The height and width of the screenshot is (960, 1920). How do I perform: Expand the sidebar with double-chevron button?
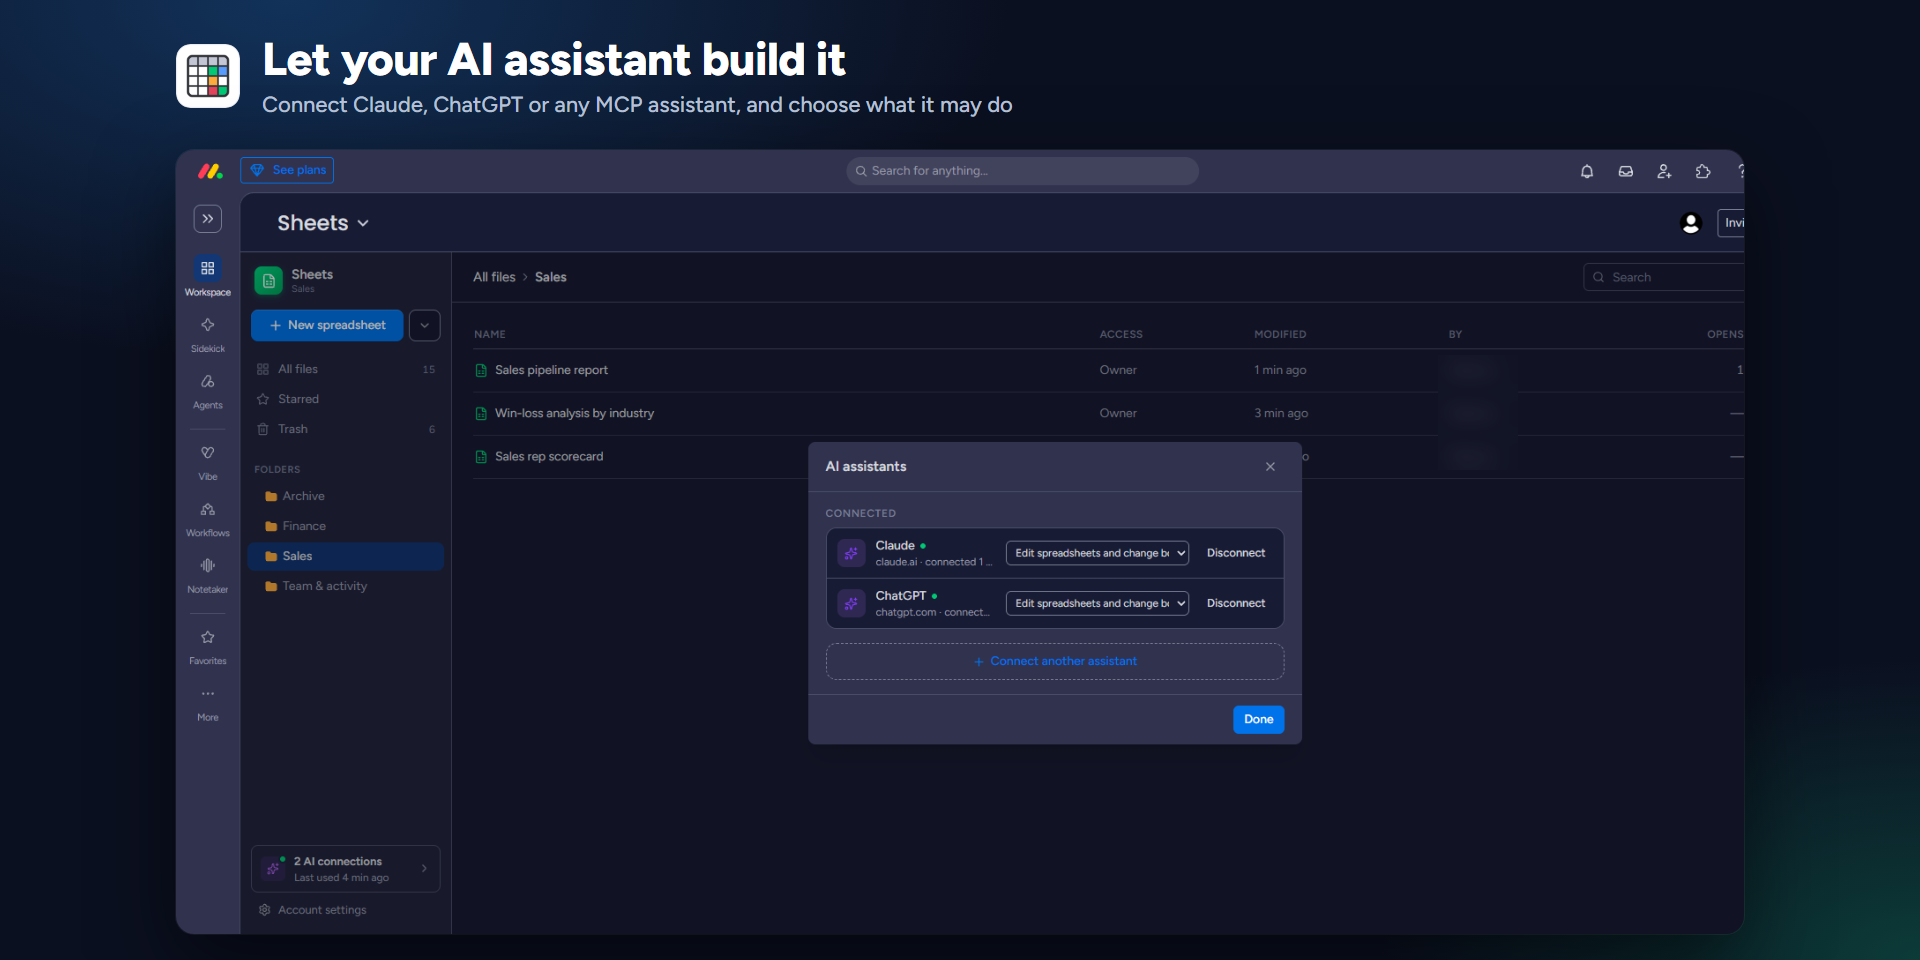point(208,219)
